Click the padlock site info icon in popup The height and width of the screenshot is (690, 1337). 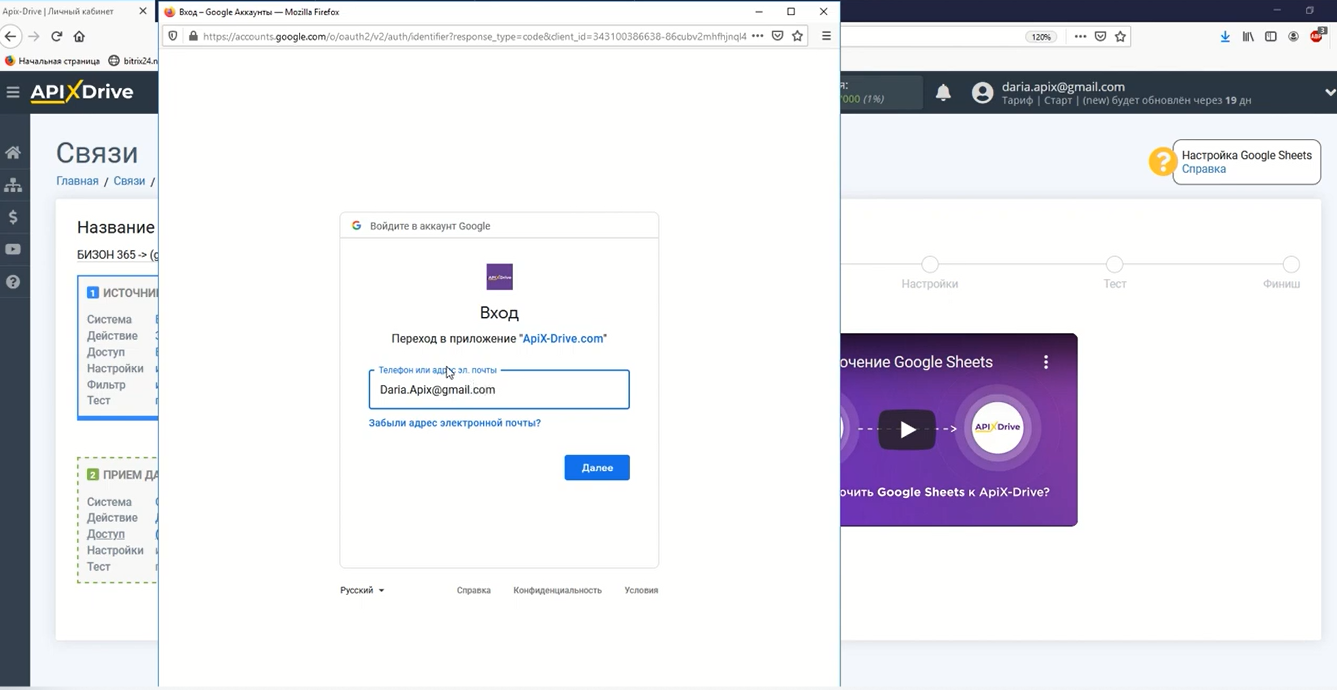(193, 36)
